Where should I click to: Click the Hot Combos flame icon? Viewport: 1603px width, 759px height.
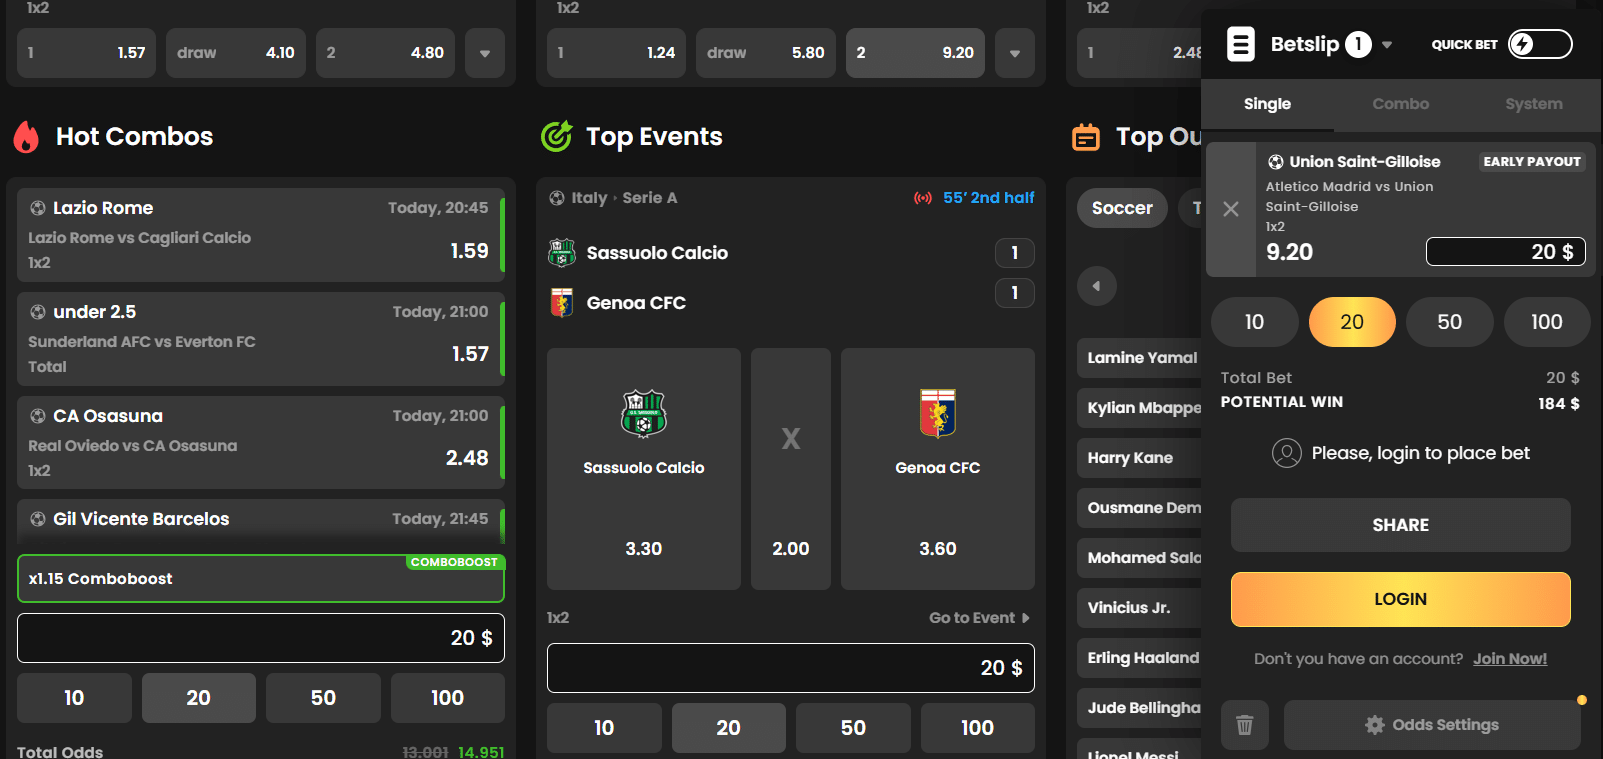click(x=27, y=137)
